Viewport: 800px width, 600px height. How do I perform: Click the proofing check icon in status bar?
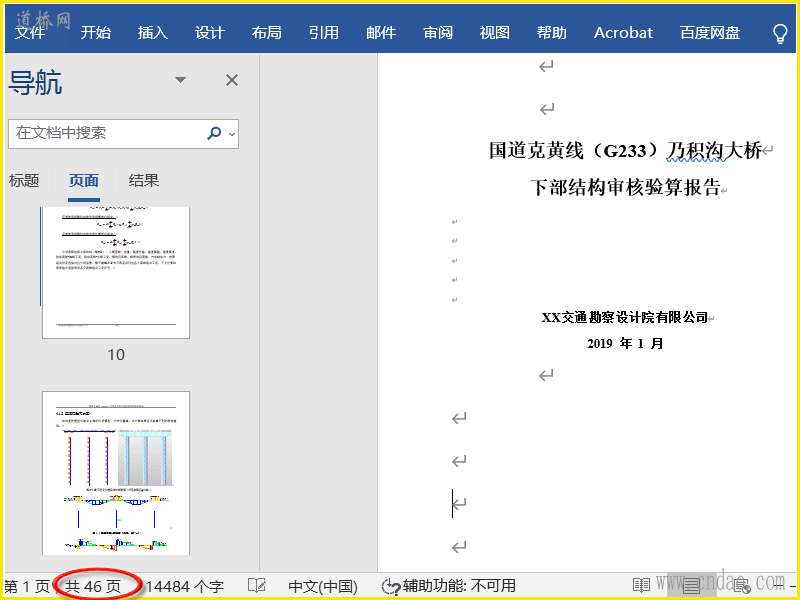pos(257,586)
